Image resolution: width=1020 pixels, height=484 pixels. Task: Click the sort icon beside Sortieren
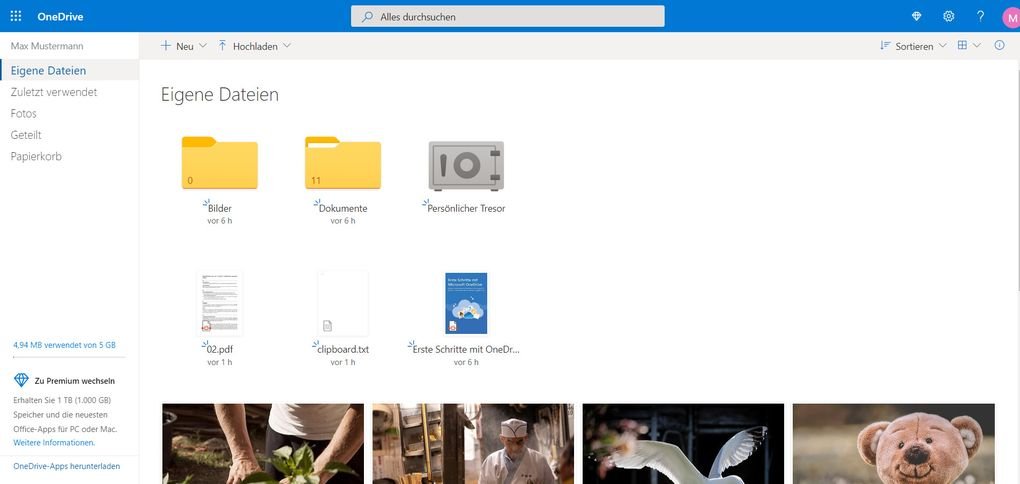click(885, 46)
